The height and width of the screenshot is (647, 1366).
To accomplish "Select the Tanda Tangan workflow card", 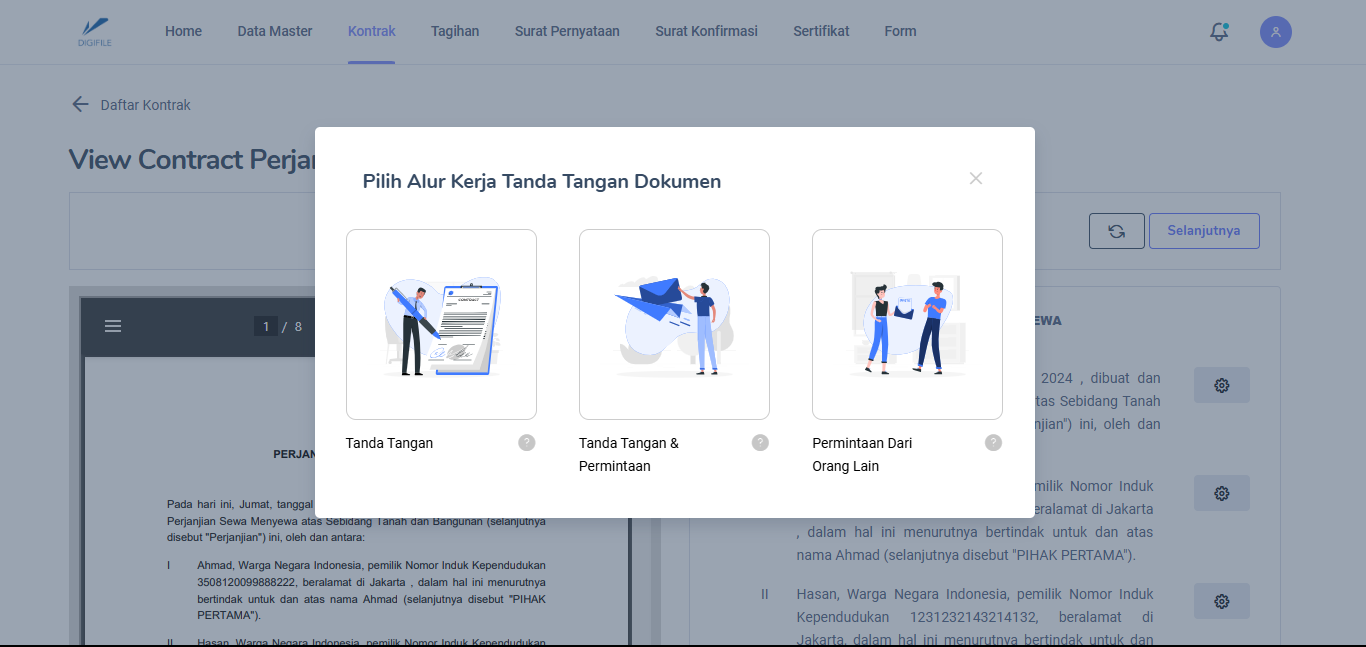I will point(441,324).
